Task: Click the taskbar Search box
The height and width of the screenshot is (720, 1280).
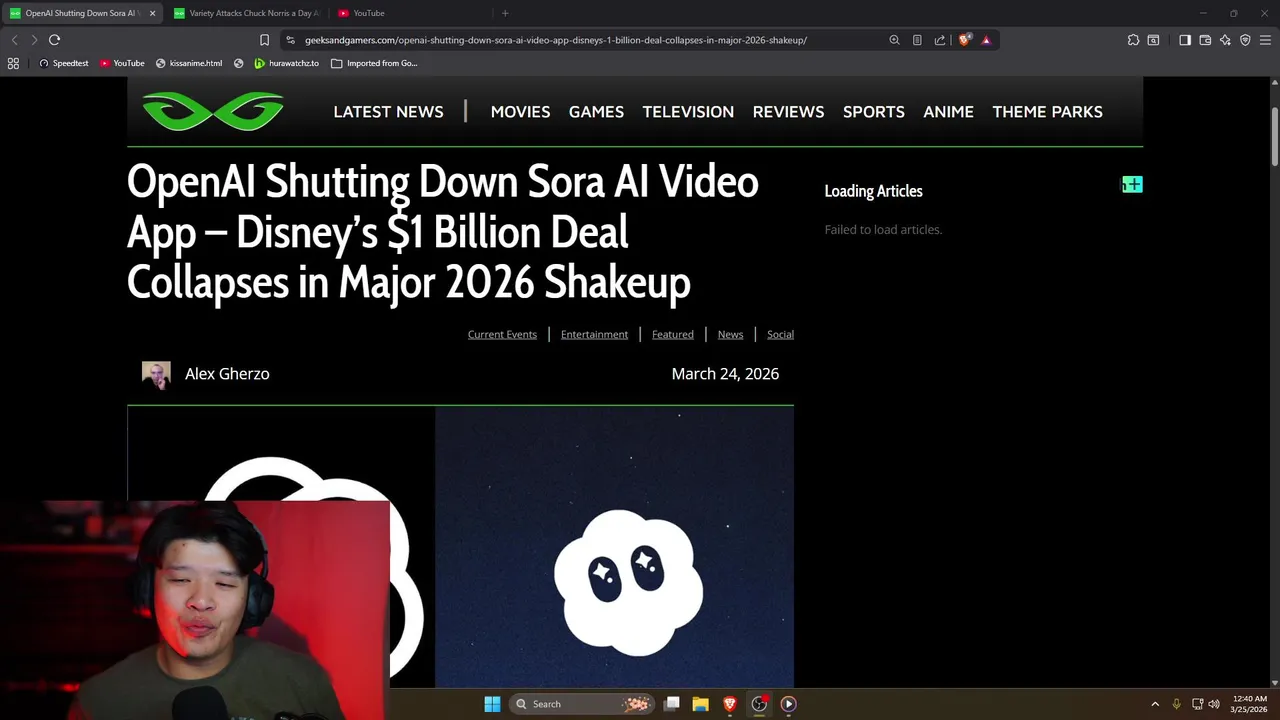Action: [582, 704]
